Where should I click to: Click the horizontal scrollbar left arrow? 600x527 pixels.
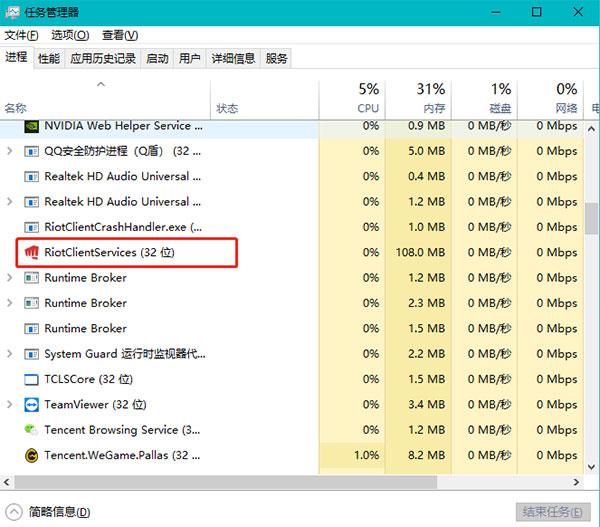pos(7,482)
